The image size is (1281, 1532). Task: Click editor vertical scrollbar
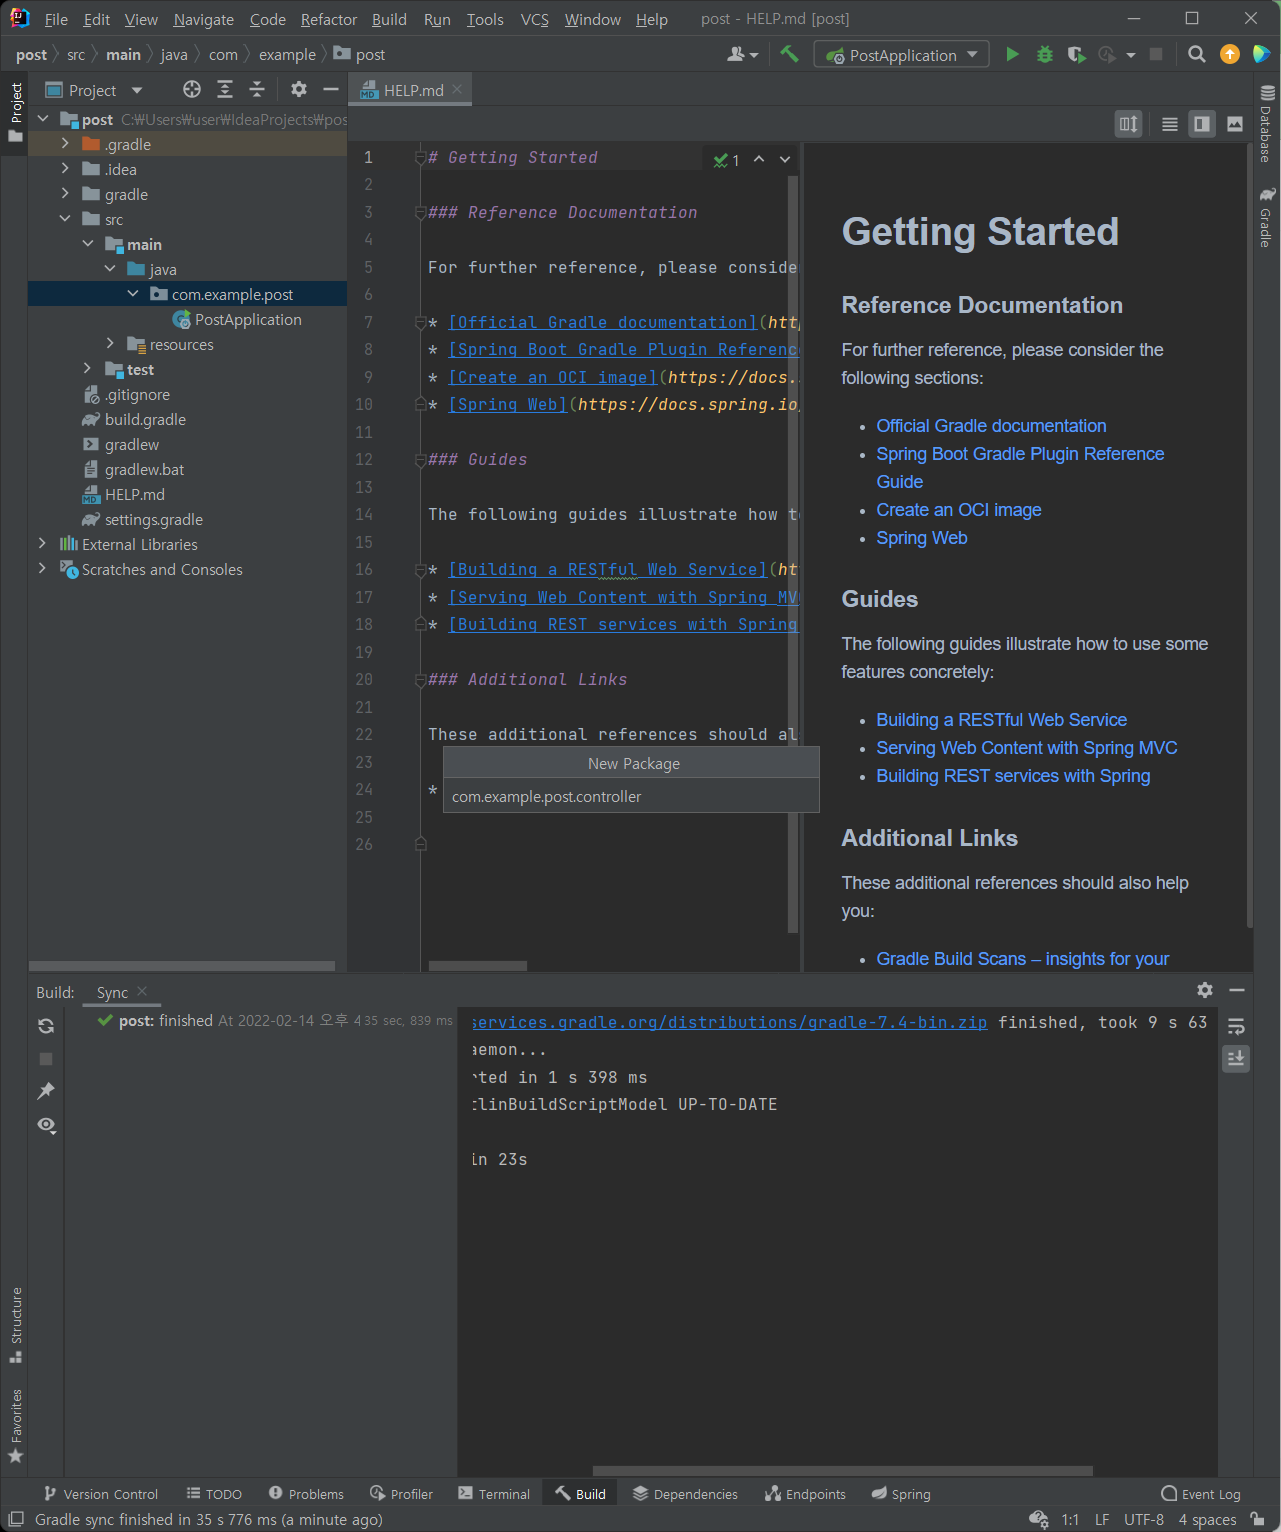[793, 555]
